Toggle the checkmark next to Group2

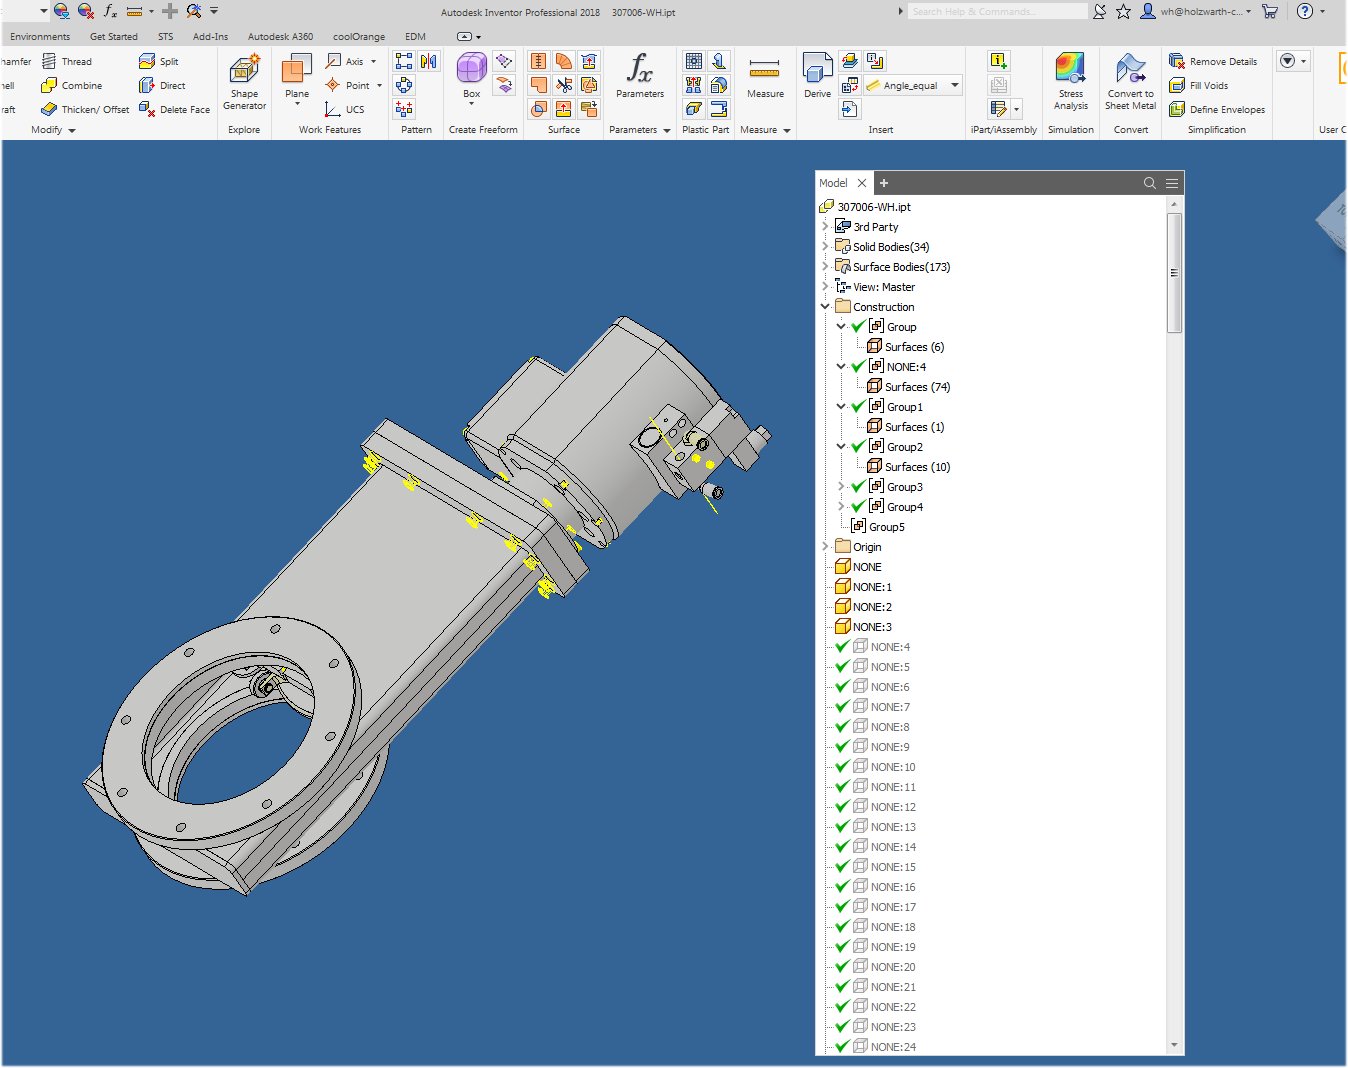[858, 446]
